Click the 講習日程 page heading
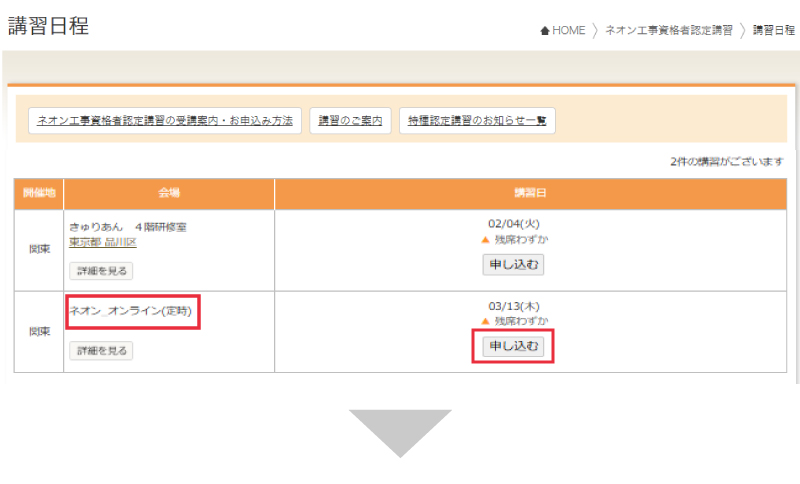Screen dimensions: 800x484 tap(49, 27)
